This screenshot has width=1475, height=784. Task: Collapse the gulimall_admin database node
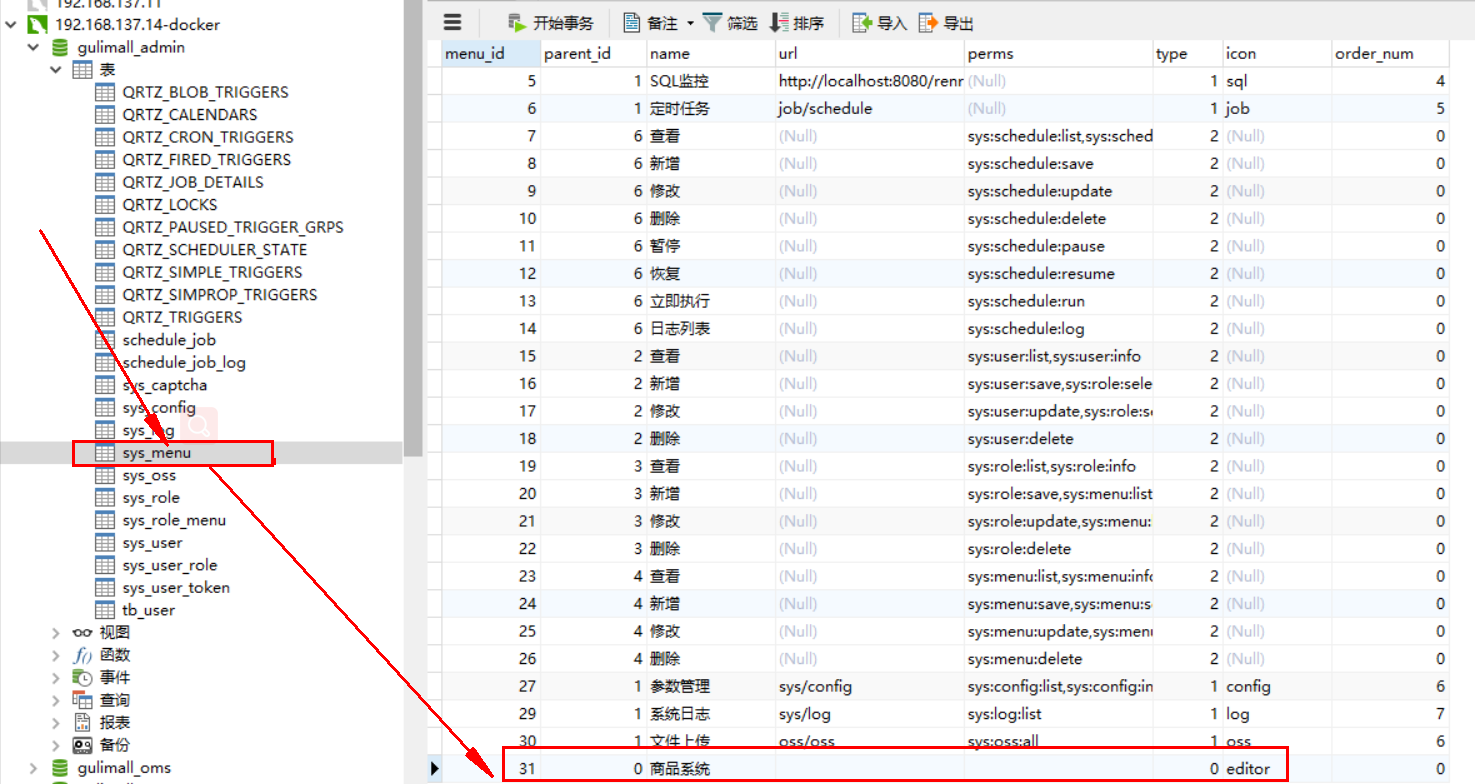(x=34, y=47)
